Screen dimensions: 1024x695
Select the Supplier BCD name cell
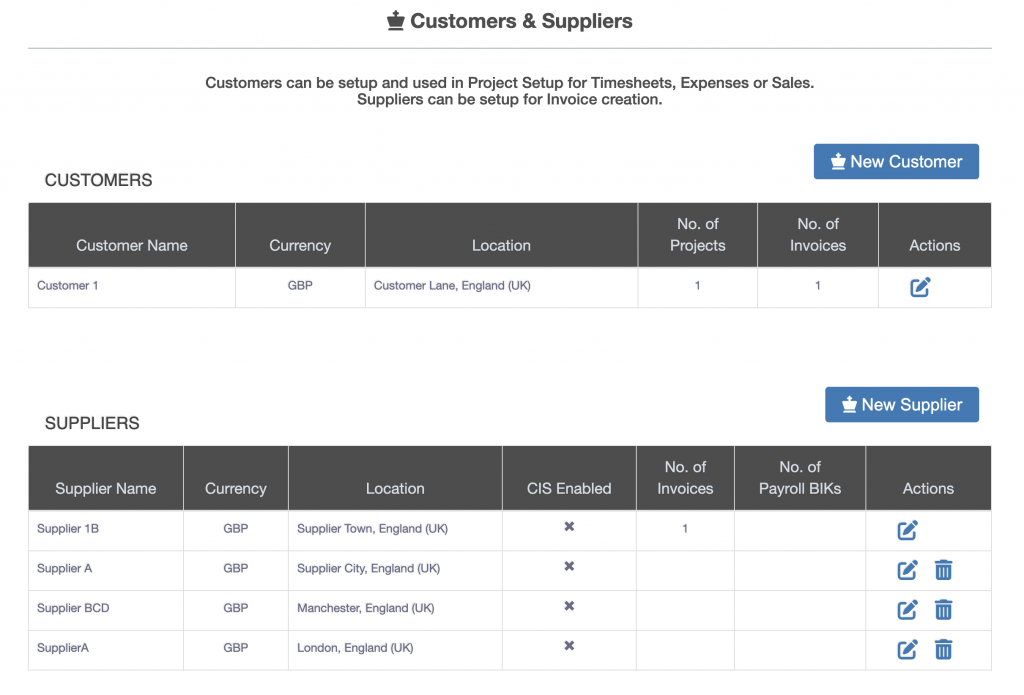point(73,608)
